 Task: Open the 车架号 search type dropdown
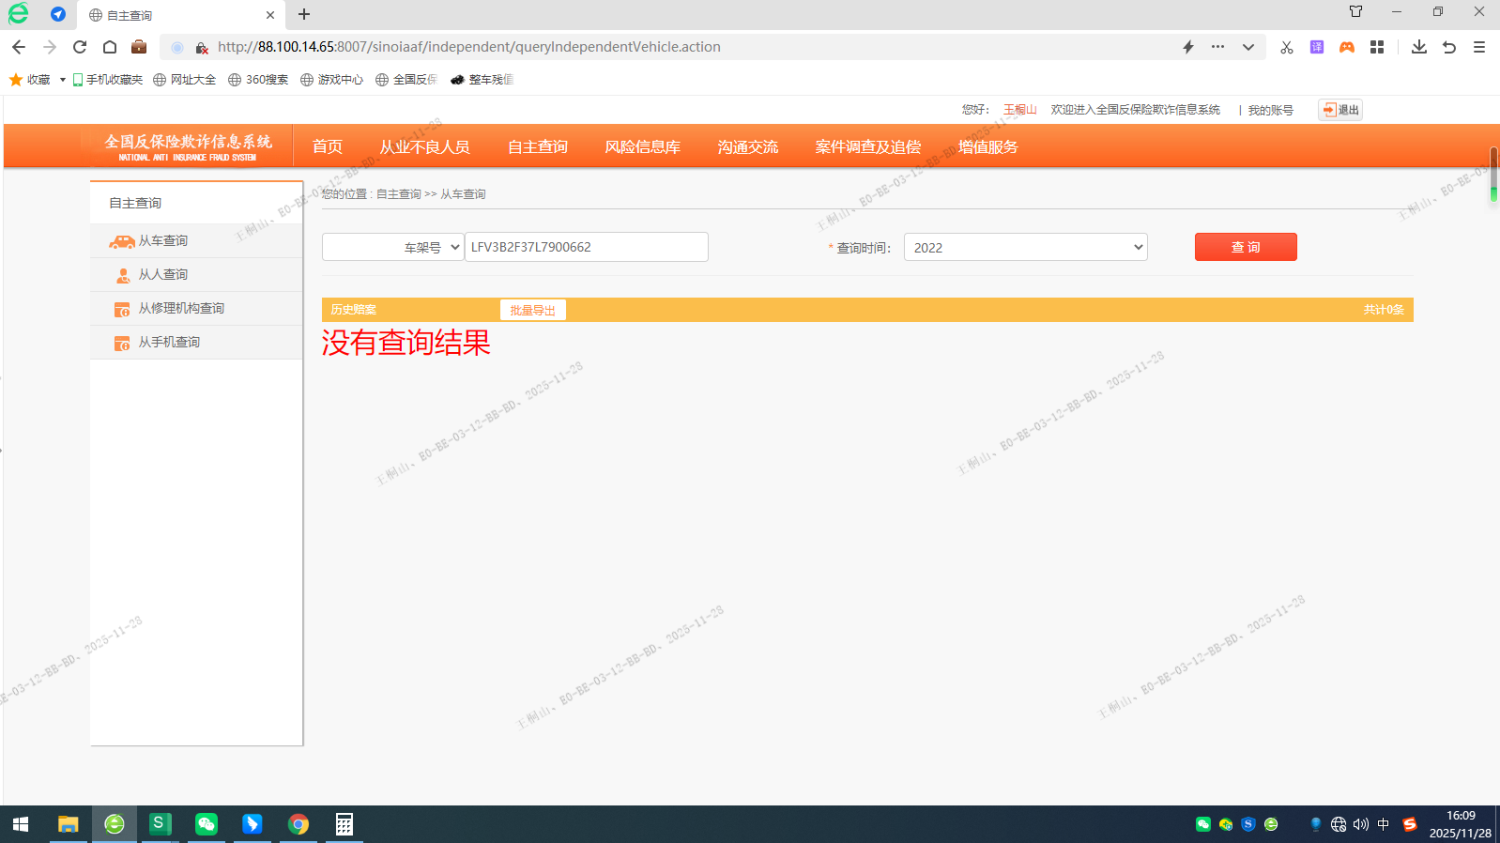point(393,247)
